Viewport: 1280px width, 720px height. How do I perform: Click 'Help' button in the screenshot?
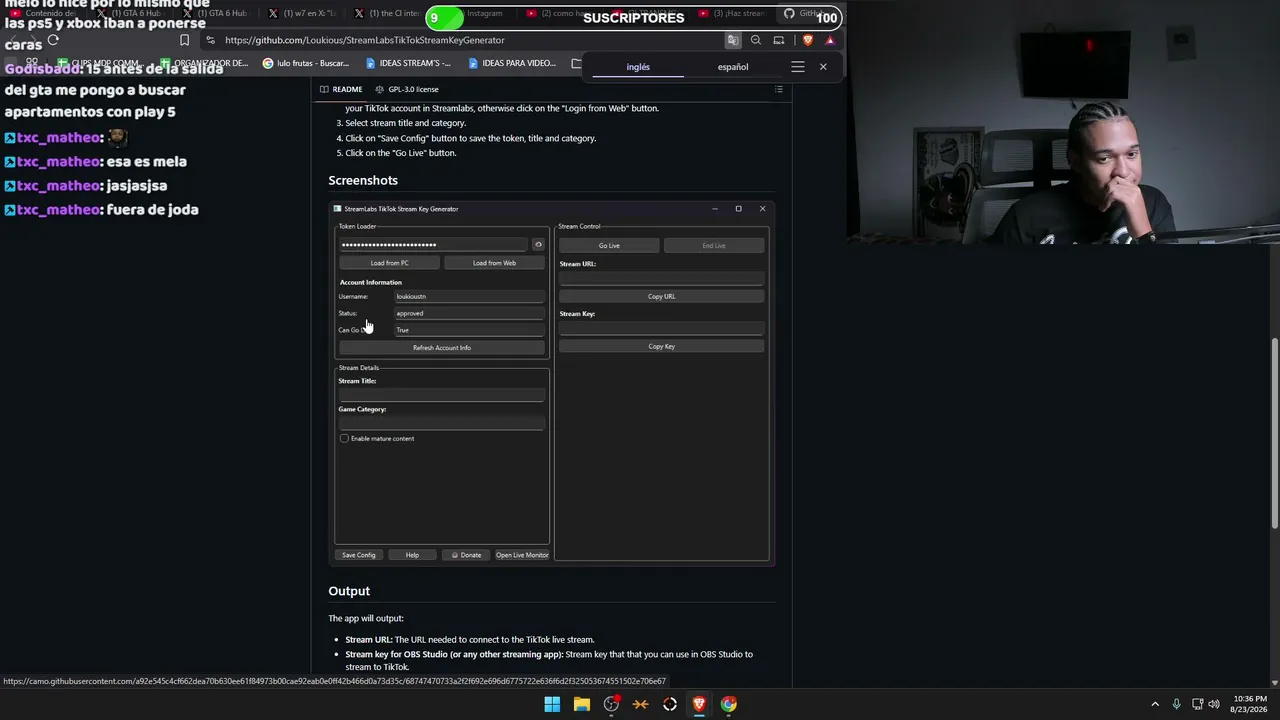point(412,555)
